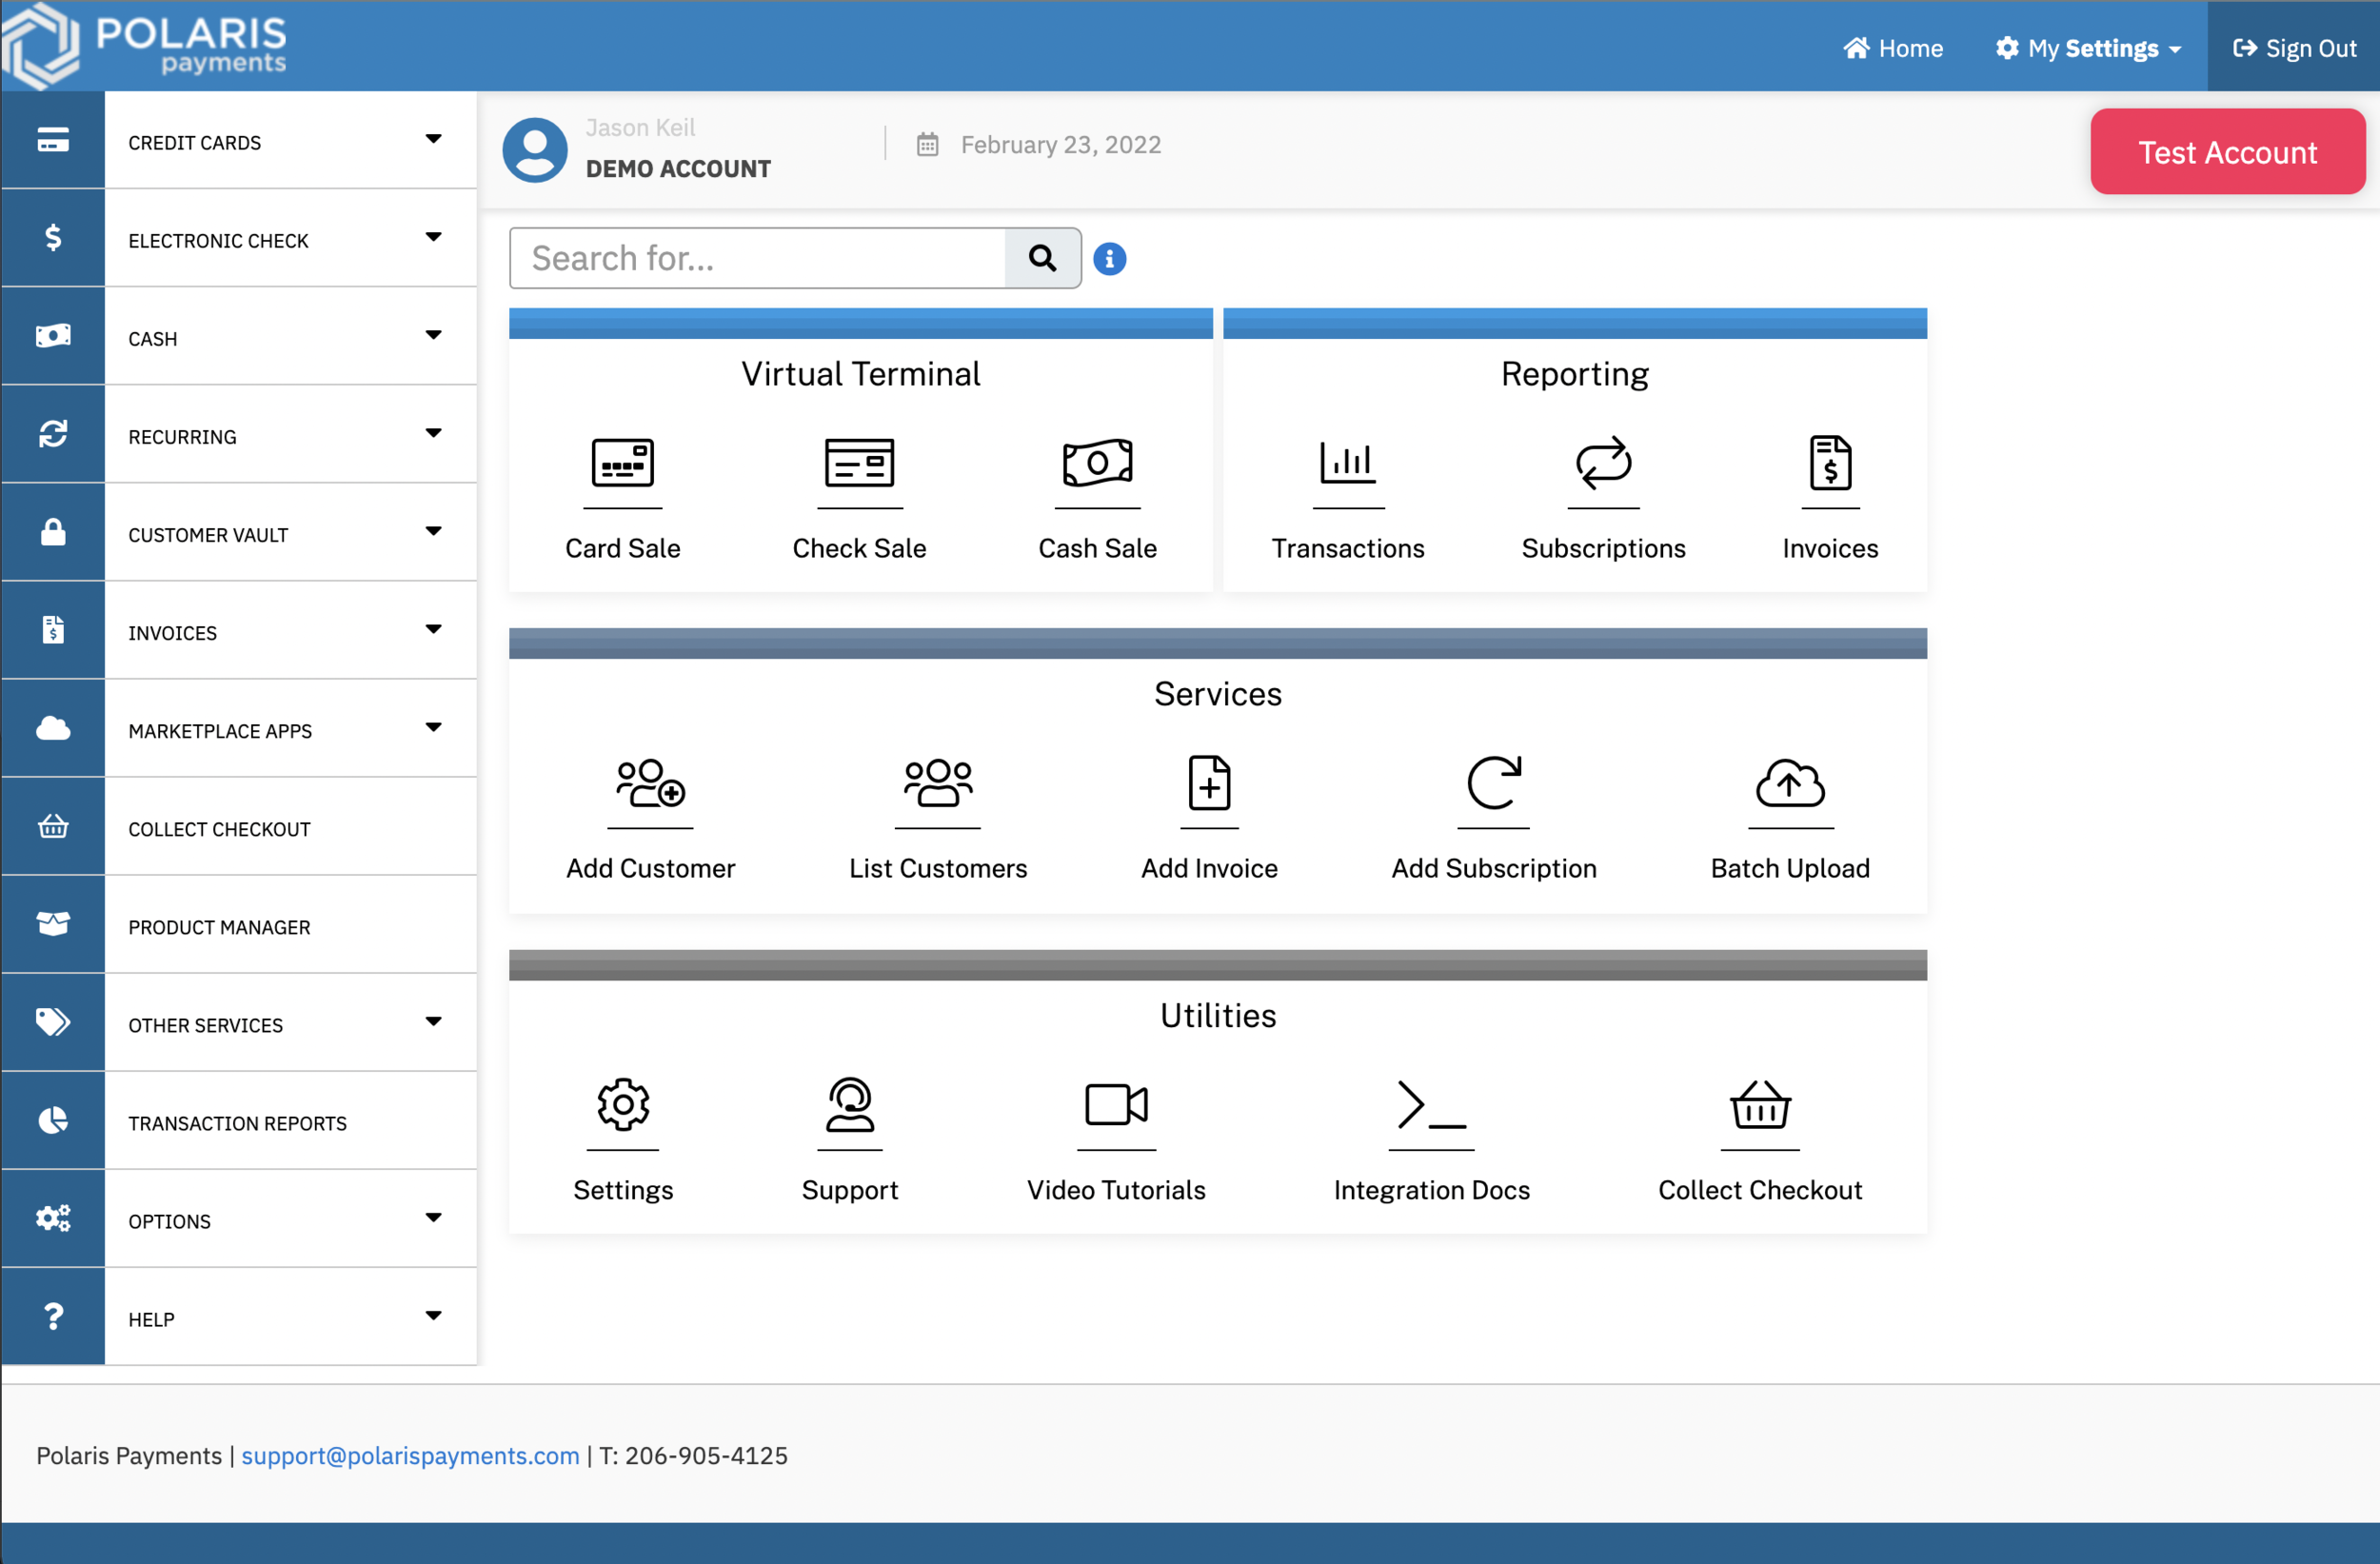Click the search magnifier button
Image resolution: width=2380 pixels, height=1564 pixels.
click(1042, 258)
